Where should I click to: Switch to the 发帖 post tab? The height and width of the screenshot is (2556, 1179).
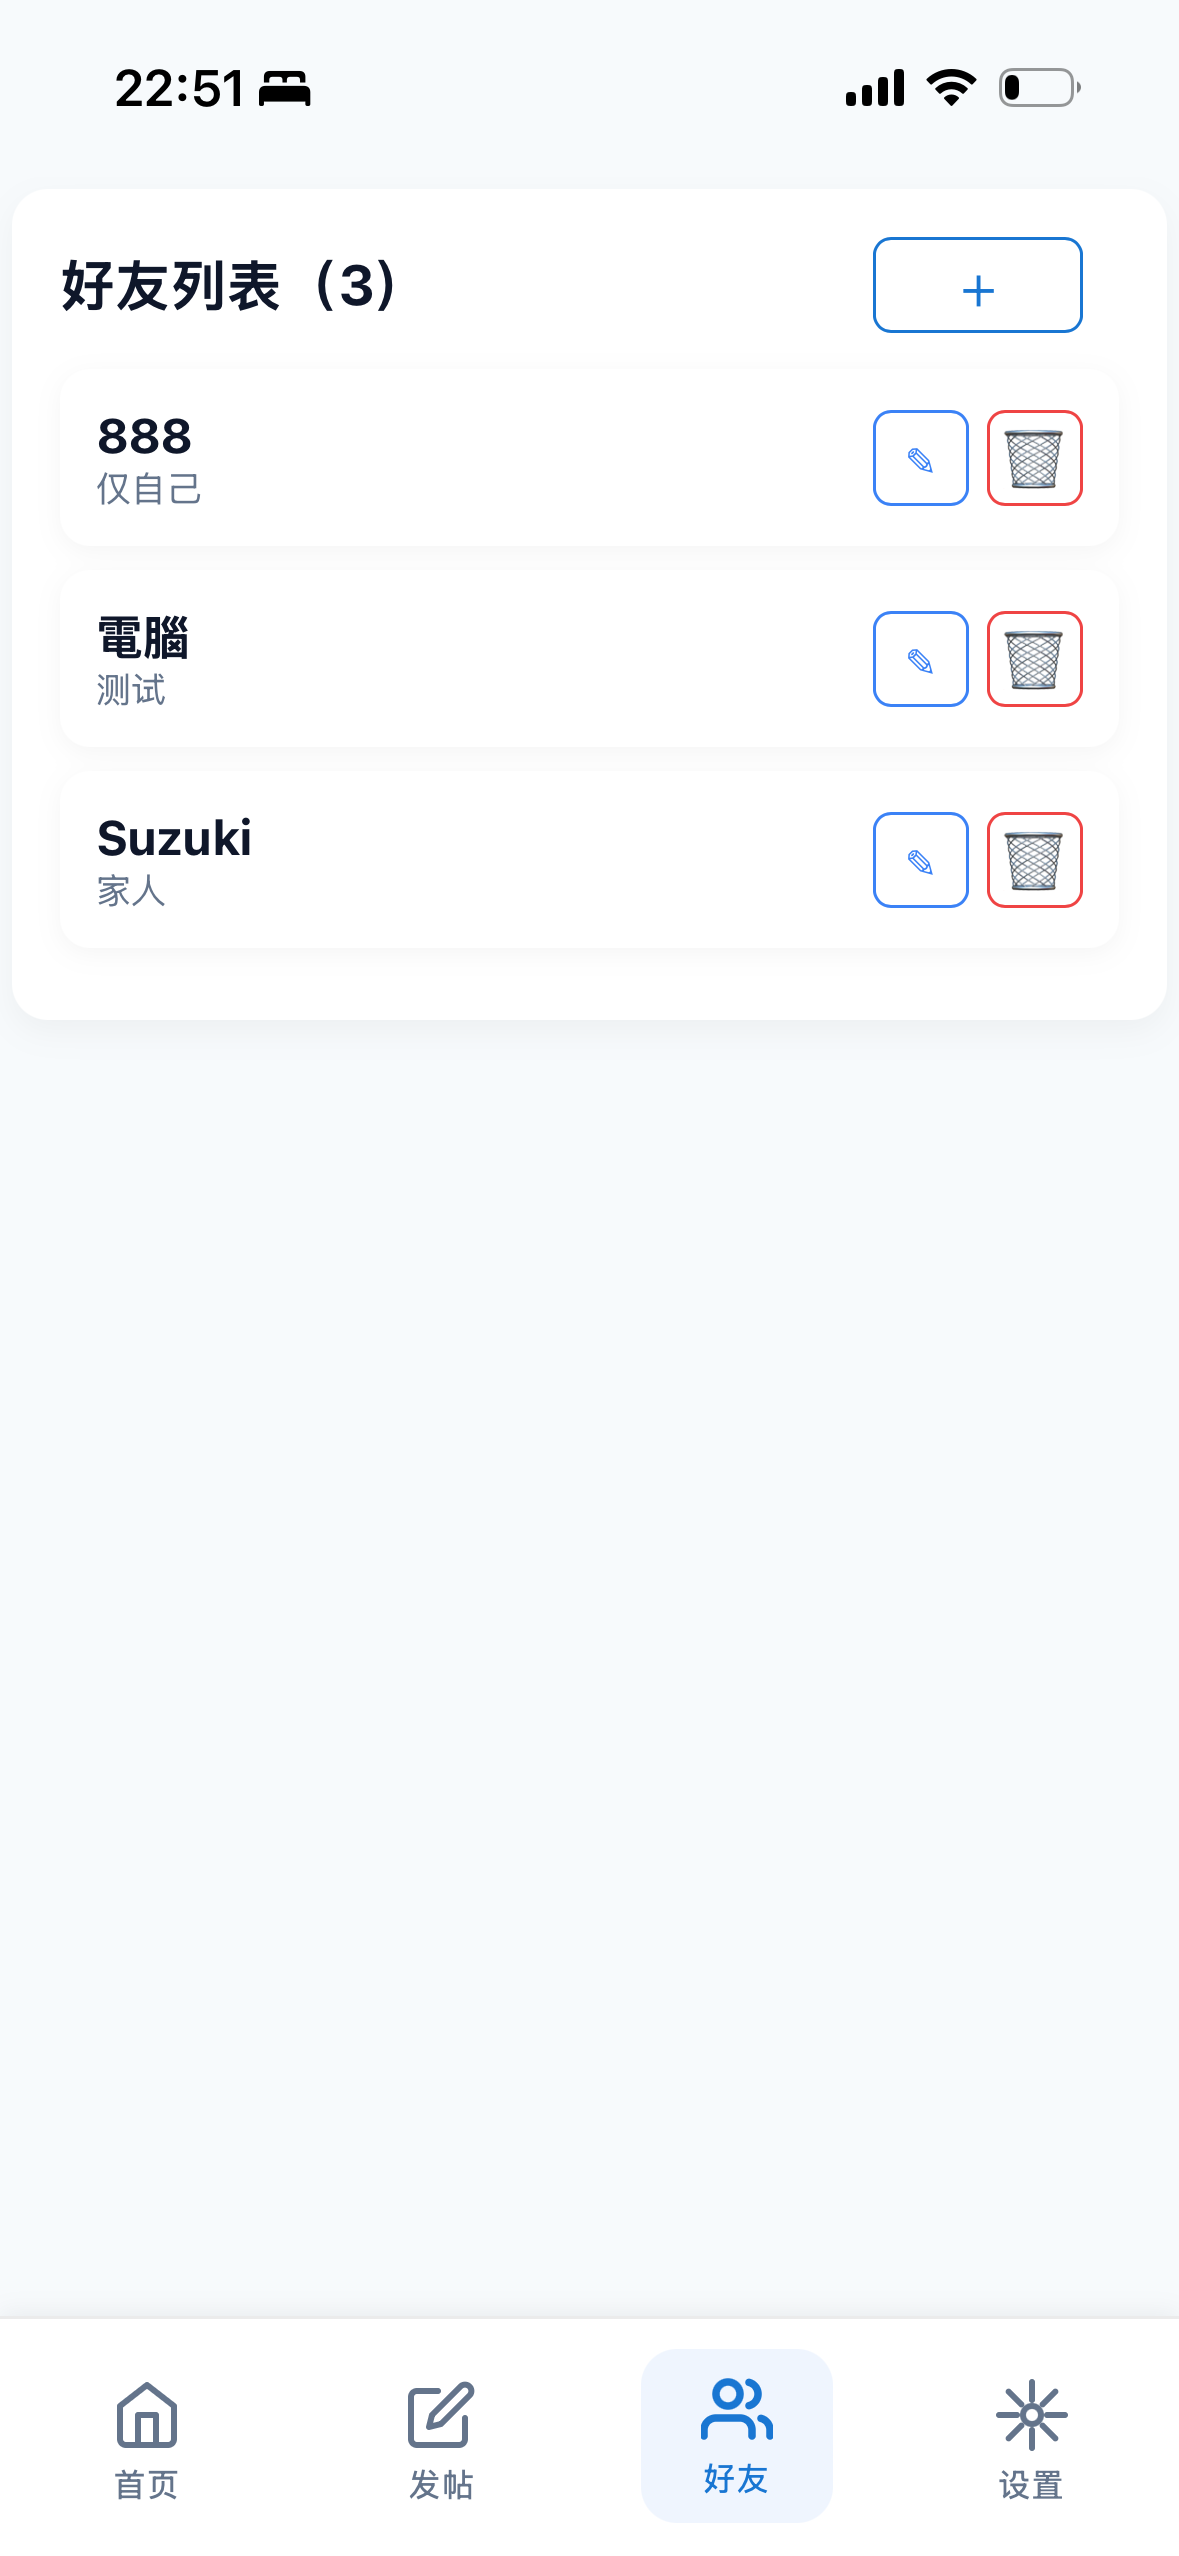point(441,2437)
